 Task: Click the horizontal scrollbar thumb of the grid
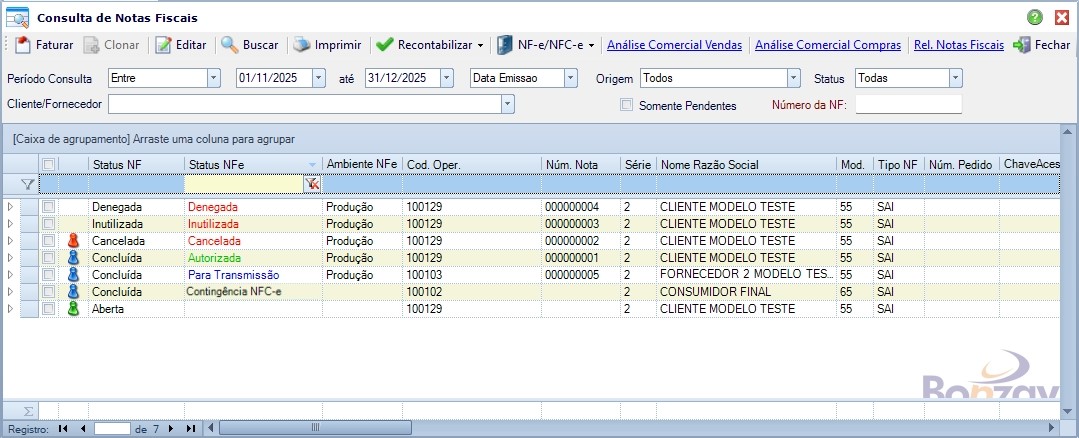tap(315, 428)
